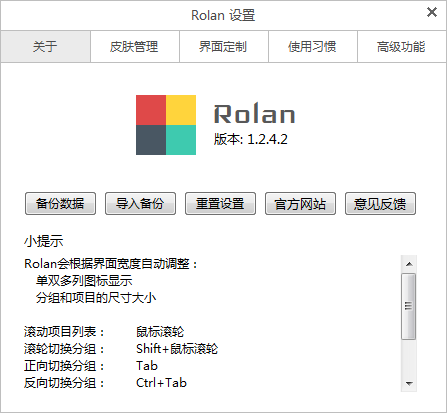The width and height of the screenshot is (447, 413).
Task: Click the red square of Rolan logo
Action: click(151, 110)
